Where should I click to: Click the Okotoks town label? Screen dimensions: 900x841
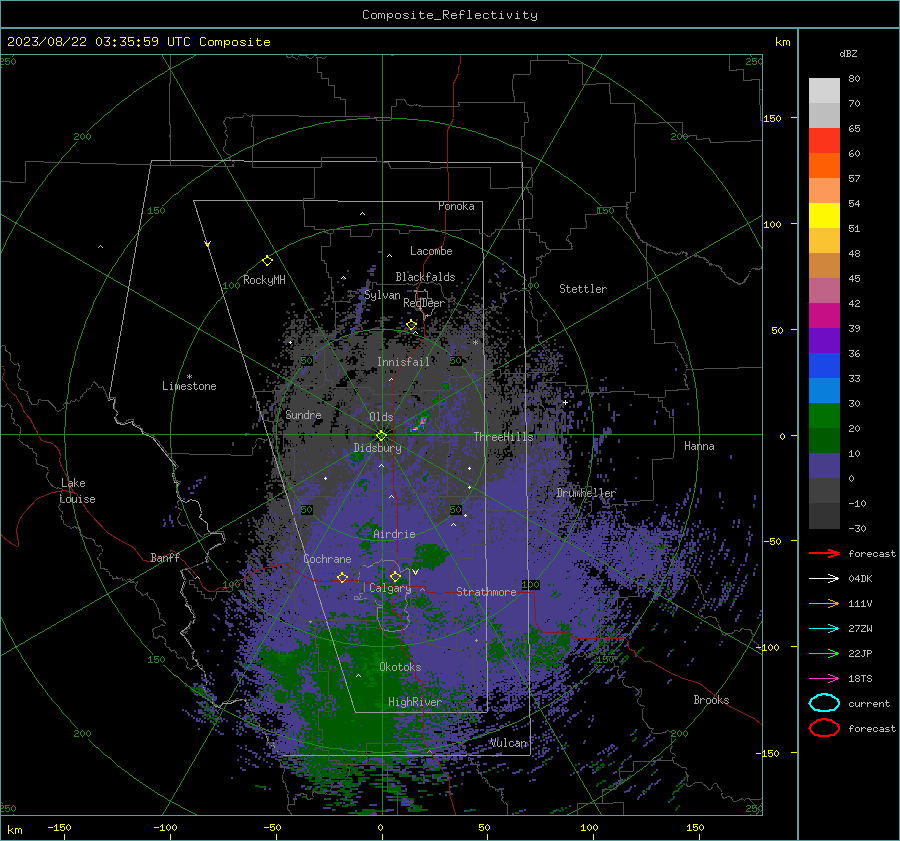click(x=400, y=666)
